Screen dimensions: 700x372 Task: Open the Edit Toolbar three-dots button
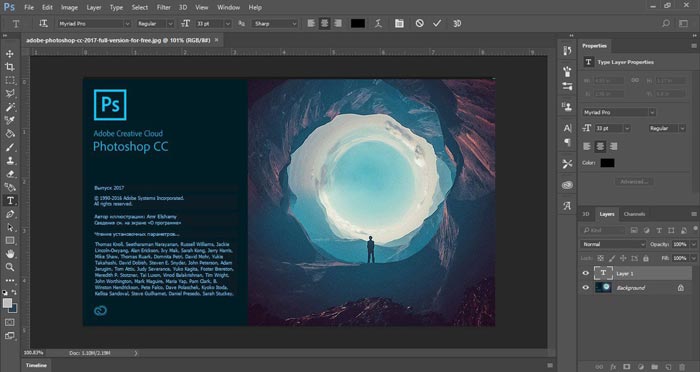tap(9, 280)
